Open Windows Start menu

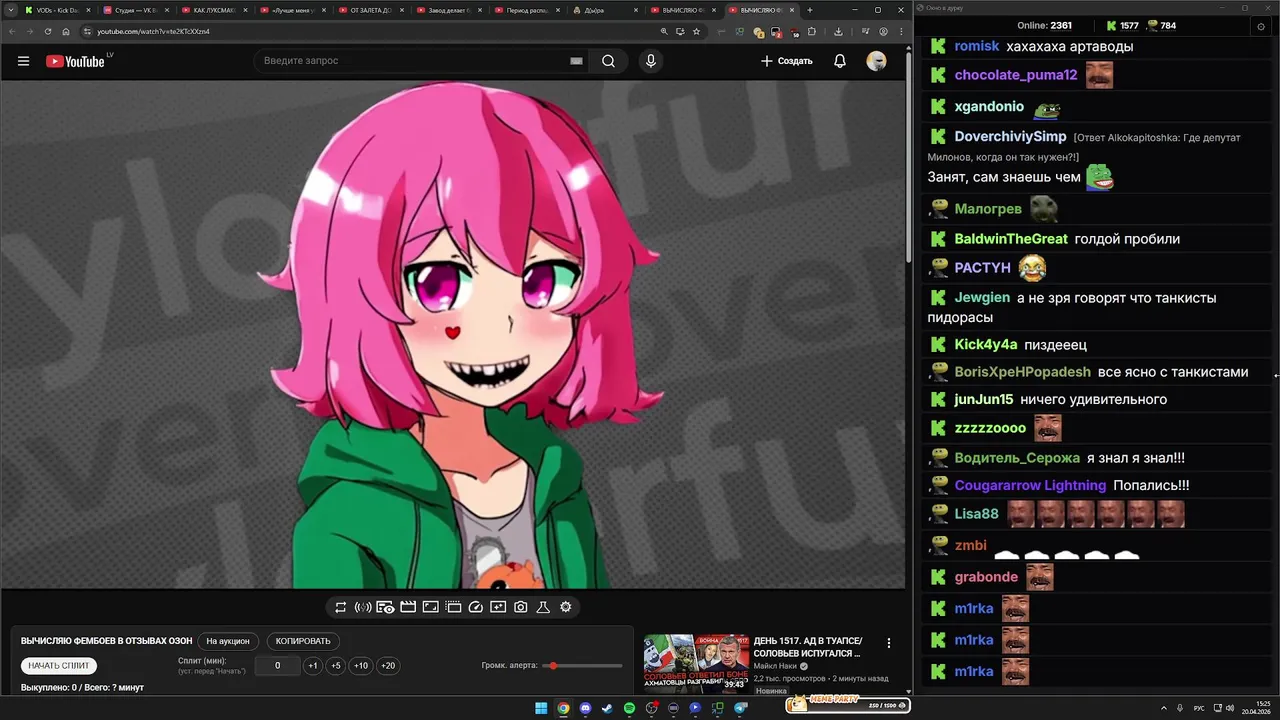541,708
